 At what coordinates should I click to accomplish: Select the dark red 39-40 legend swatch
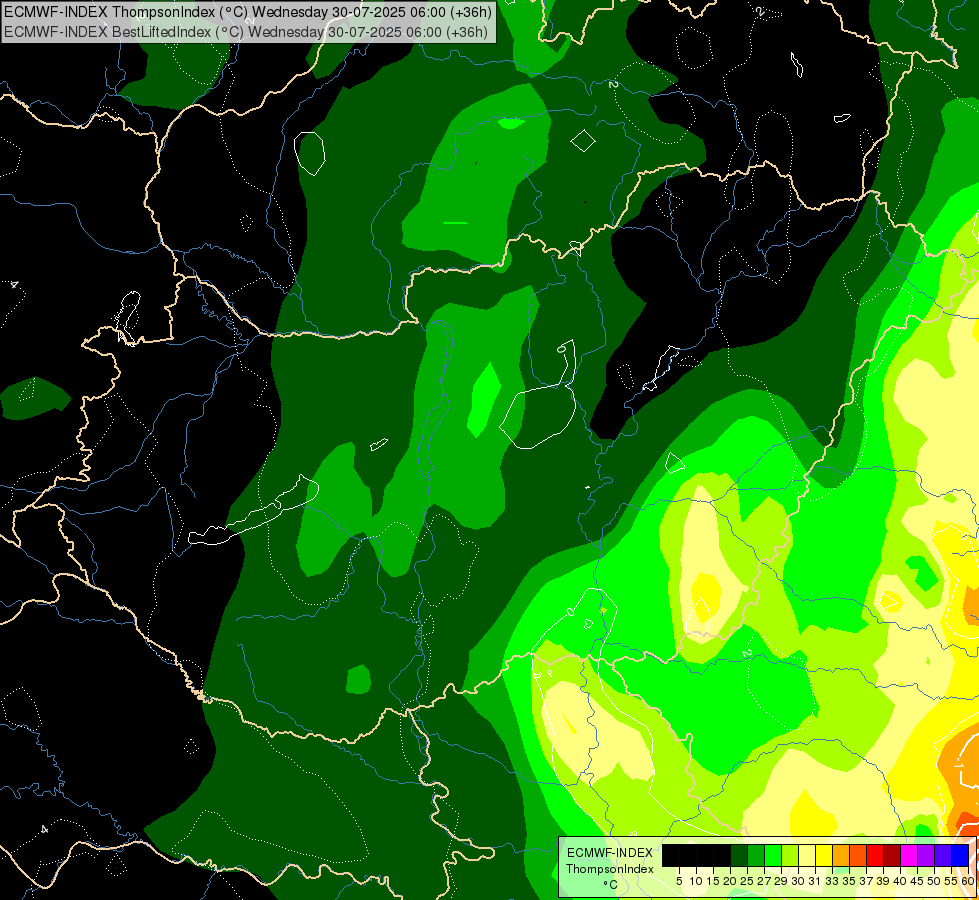click(892, 855)
